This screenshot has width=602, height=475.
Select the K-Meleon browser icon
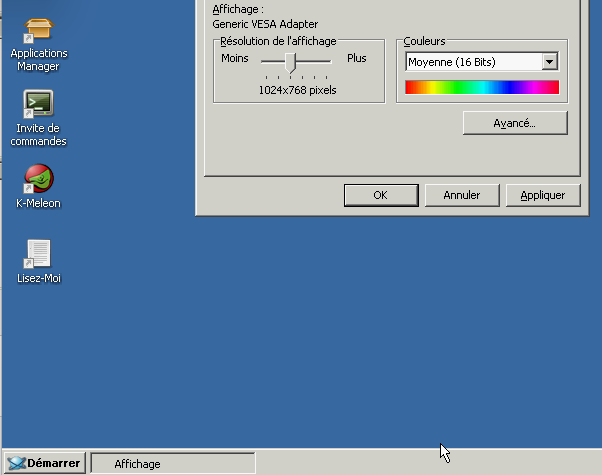tap(38, 179)
